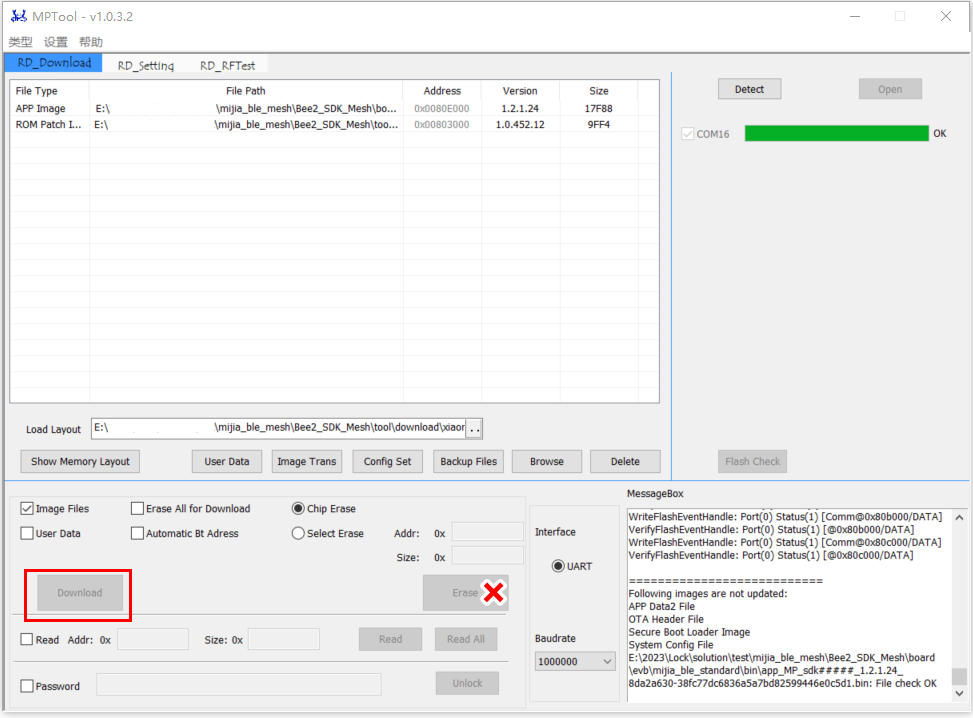Open the User Data dialog button
Image resolution: width=973 pixels, height=718 pixels.
coord(226,462)
